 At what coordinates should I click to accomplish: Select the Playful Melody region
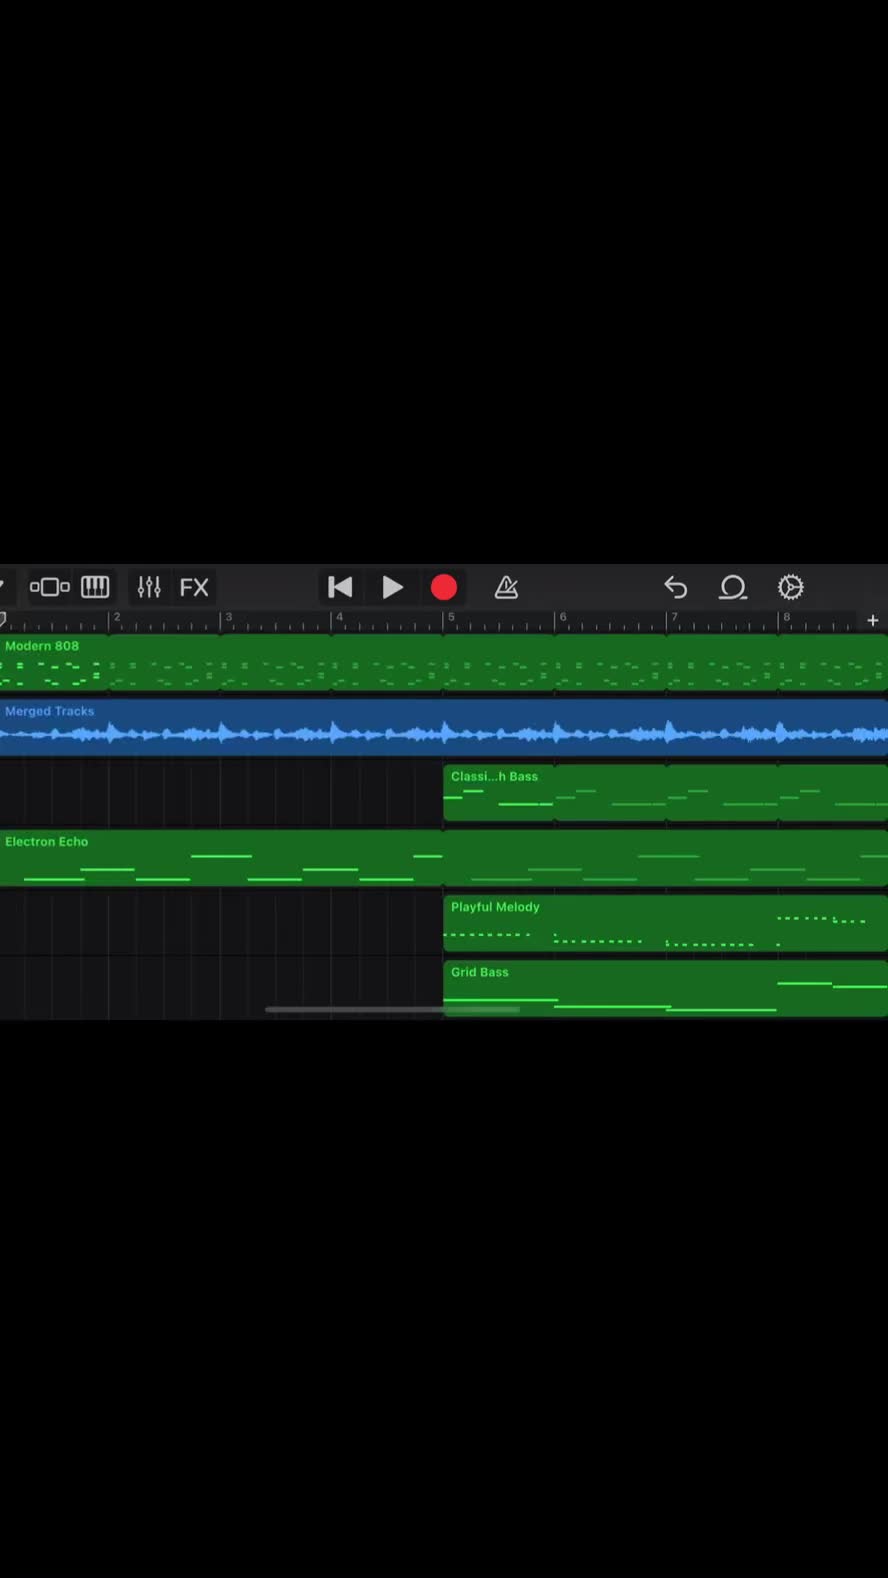665,923
